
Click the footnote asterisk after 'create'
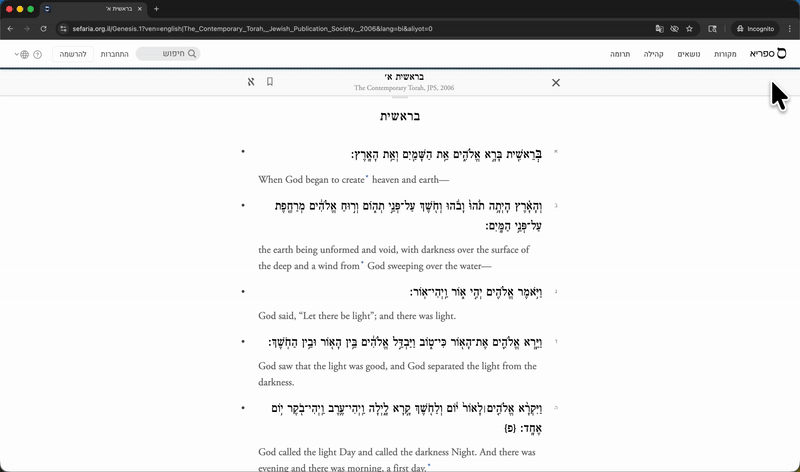366,177
